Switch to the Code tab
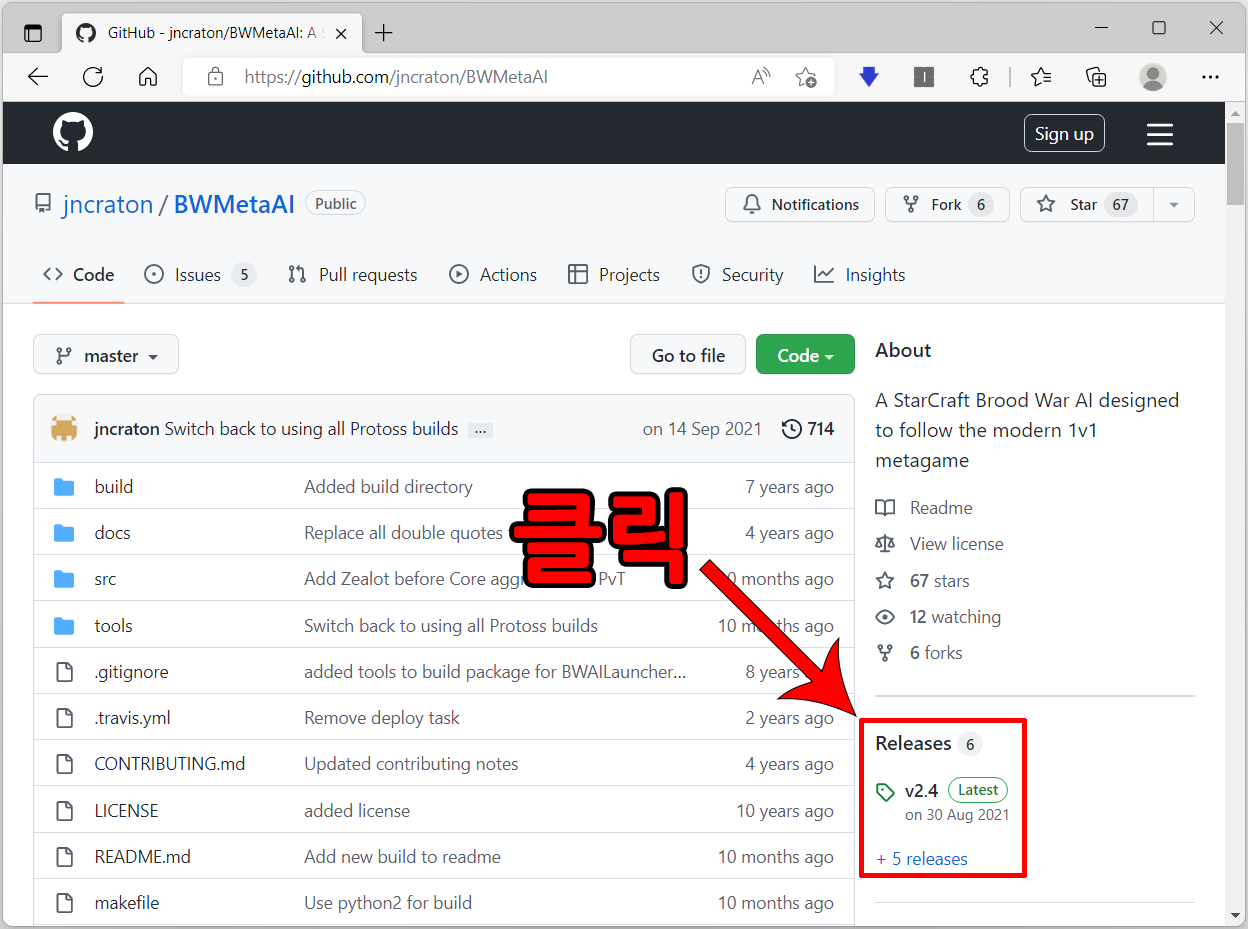Image resolution: width=1248 pixels, height=929 pixels. coord(79,275)
